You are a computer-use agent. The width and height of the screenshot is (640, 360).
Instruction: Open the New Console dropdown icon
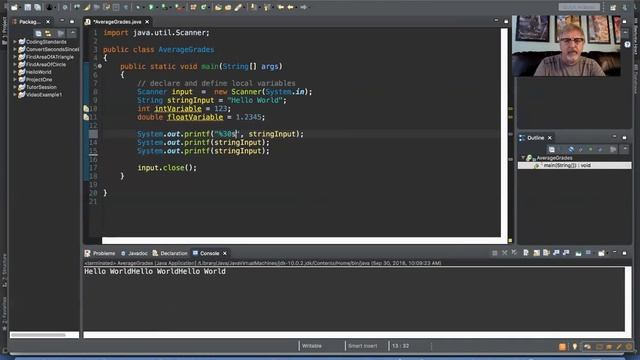click(x=601, y=253)
